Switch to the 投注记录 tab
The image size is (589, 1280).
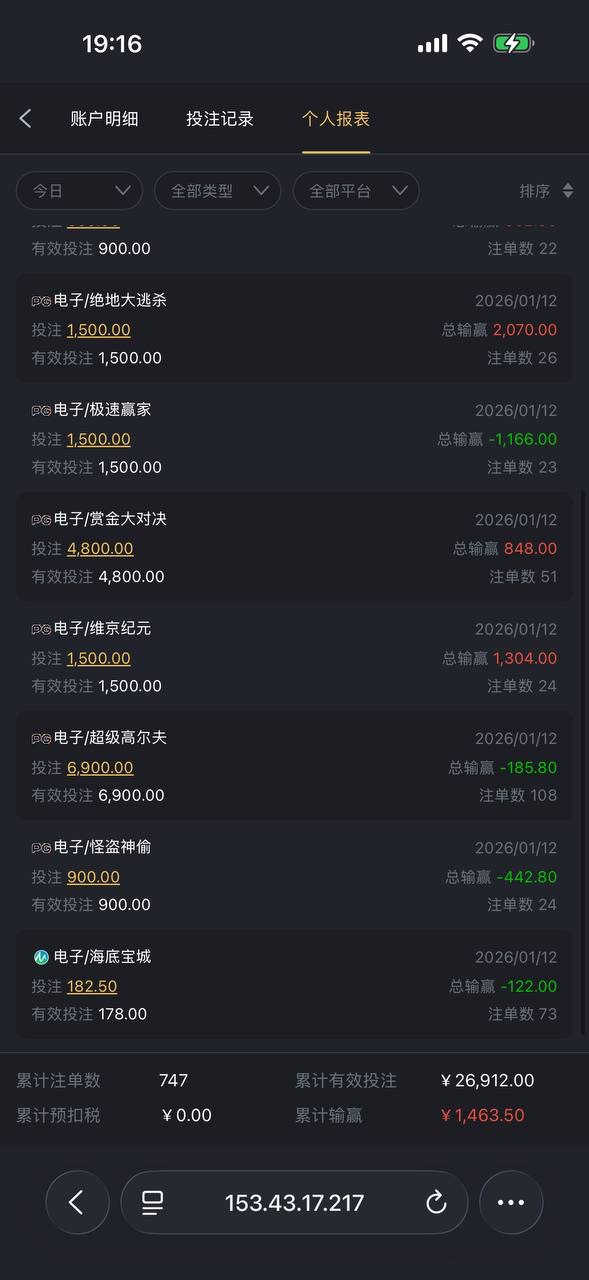pos(220,118)
